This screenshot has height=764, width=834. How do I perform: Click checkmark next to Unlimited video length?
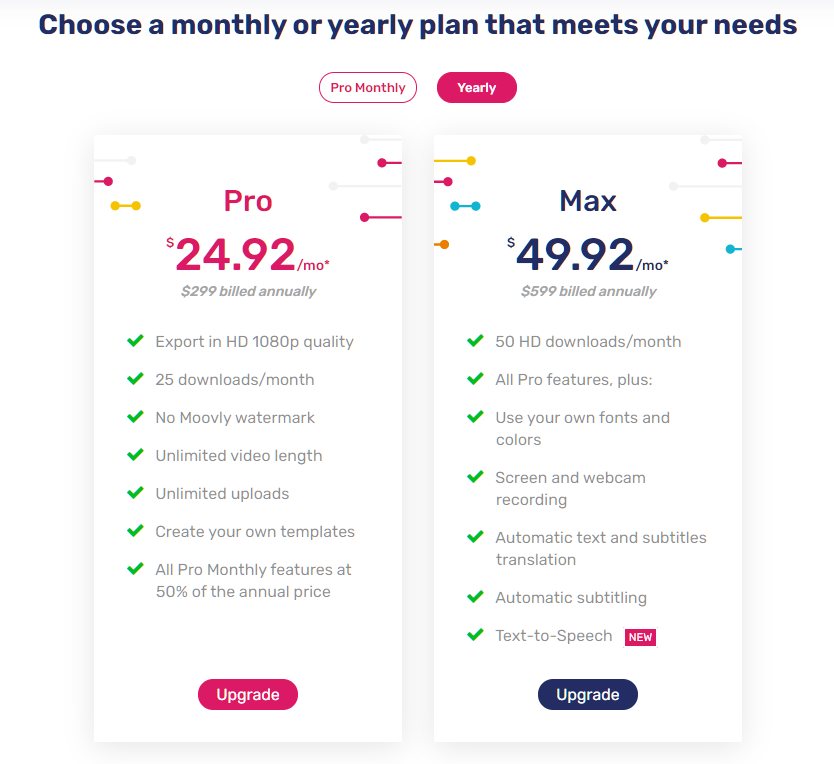click(135, 455)
